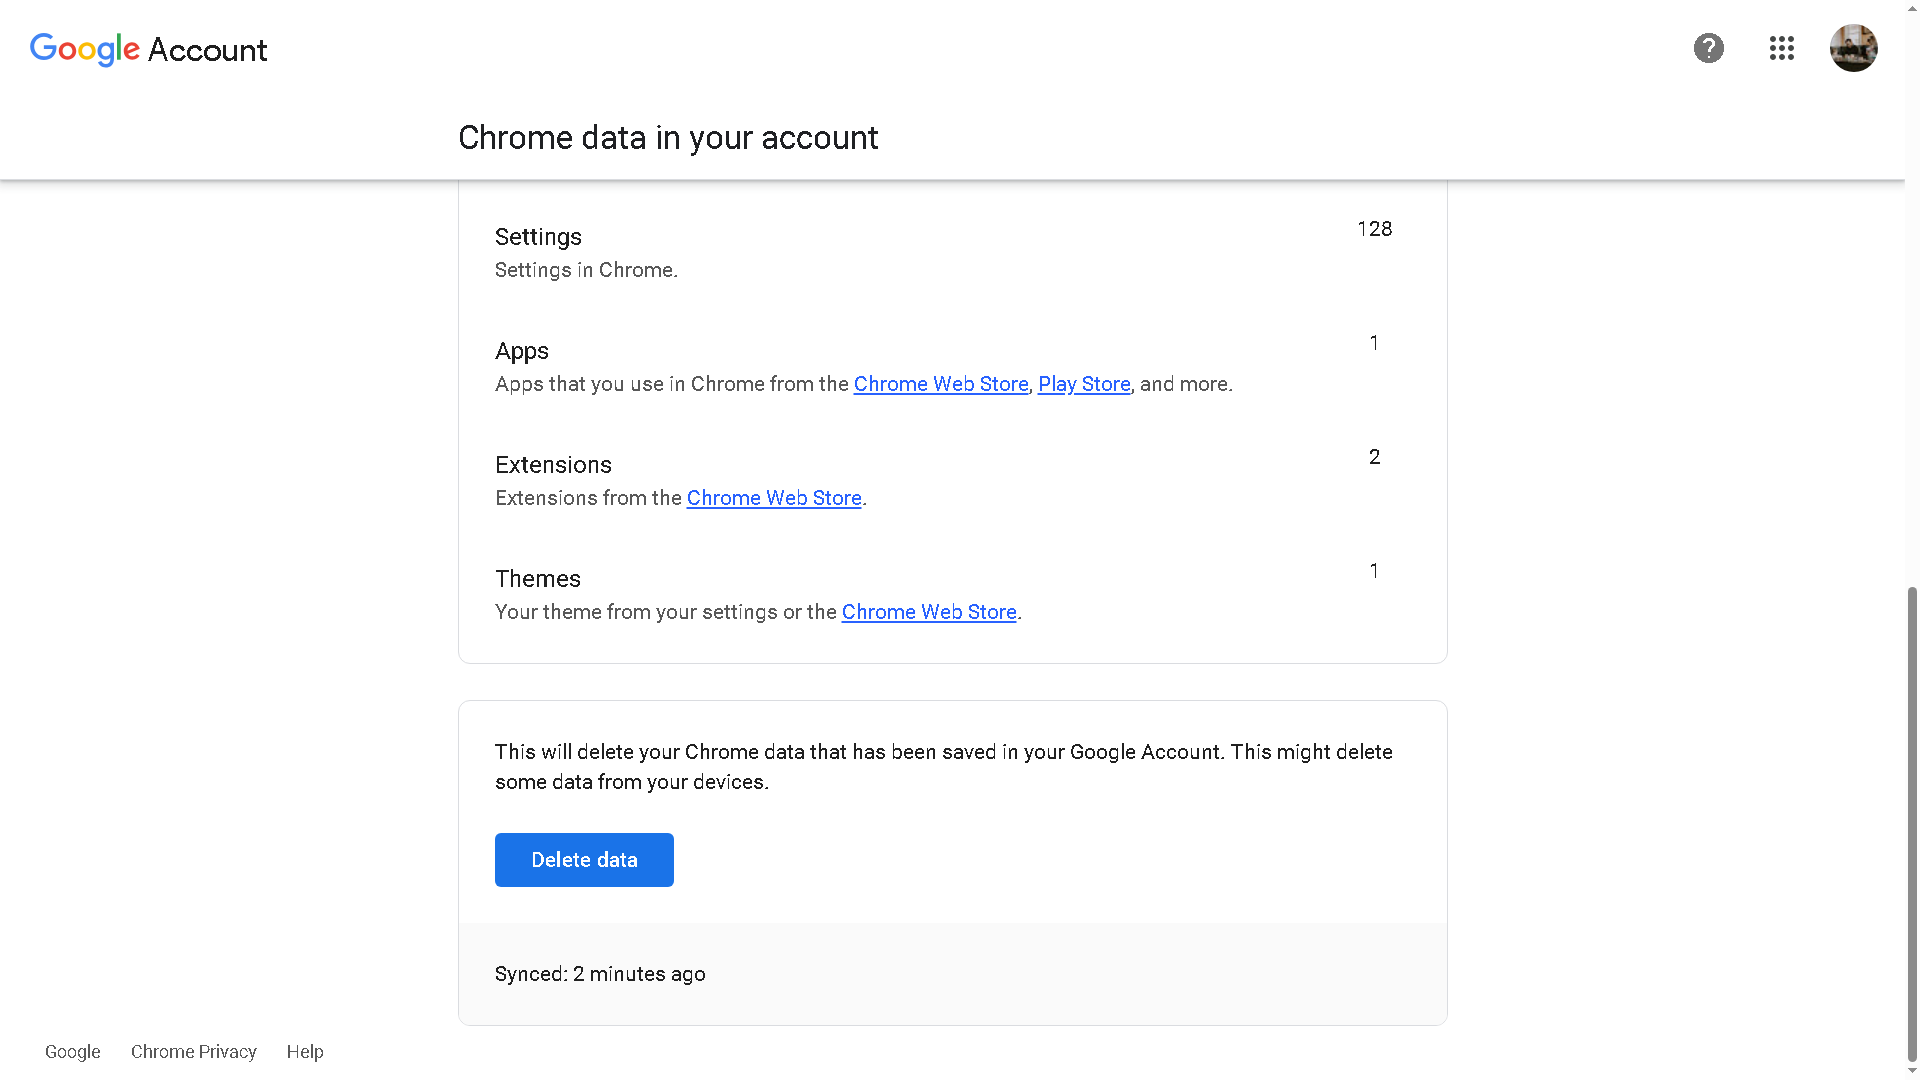This screenshot has width=1920, height=1080.
Task: Open the Play Store link
Action: pos(1083,384)
